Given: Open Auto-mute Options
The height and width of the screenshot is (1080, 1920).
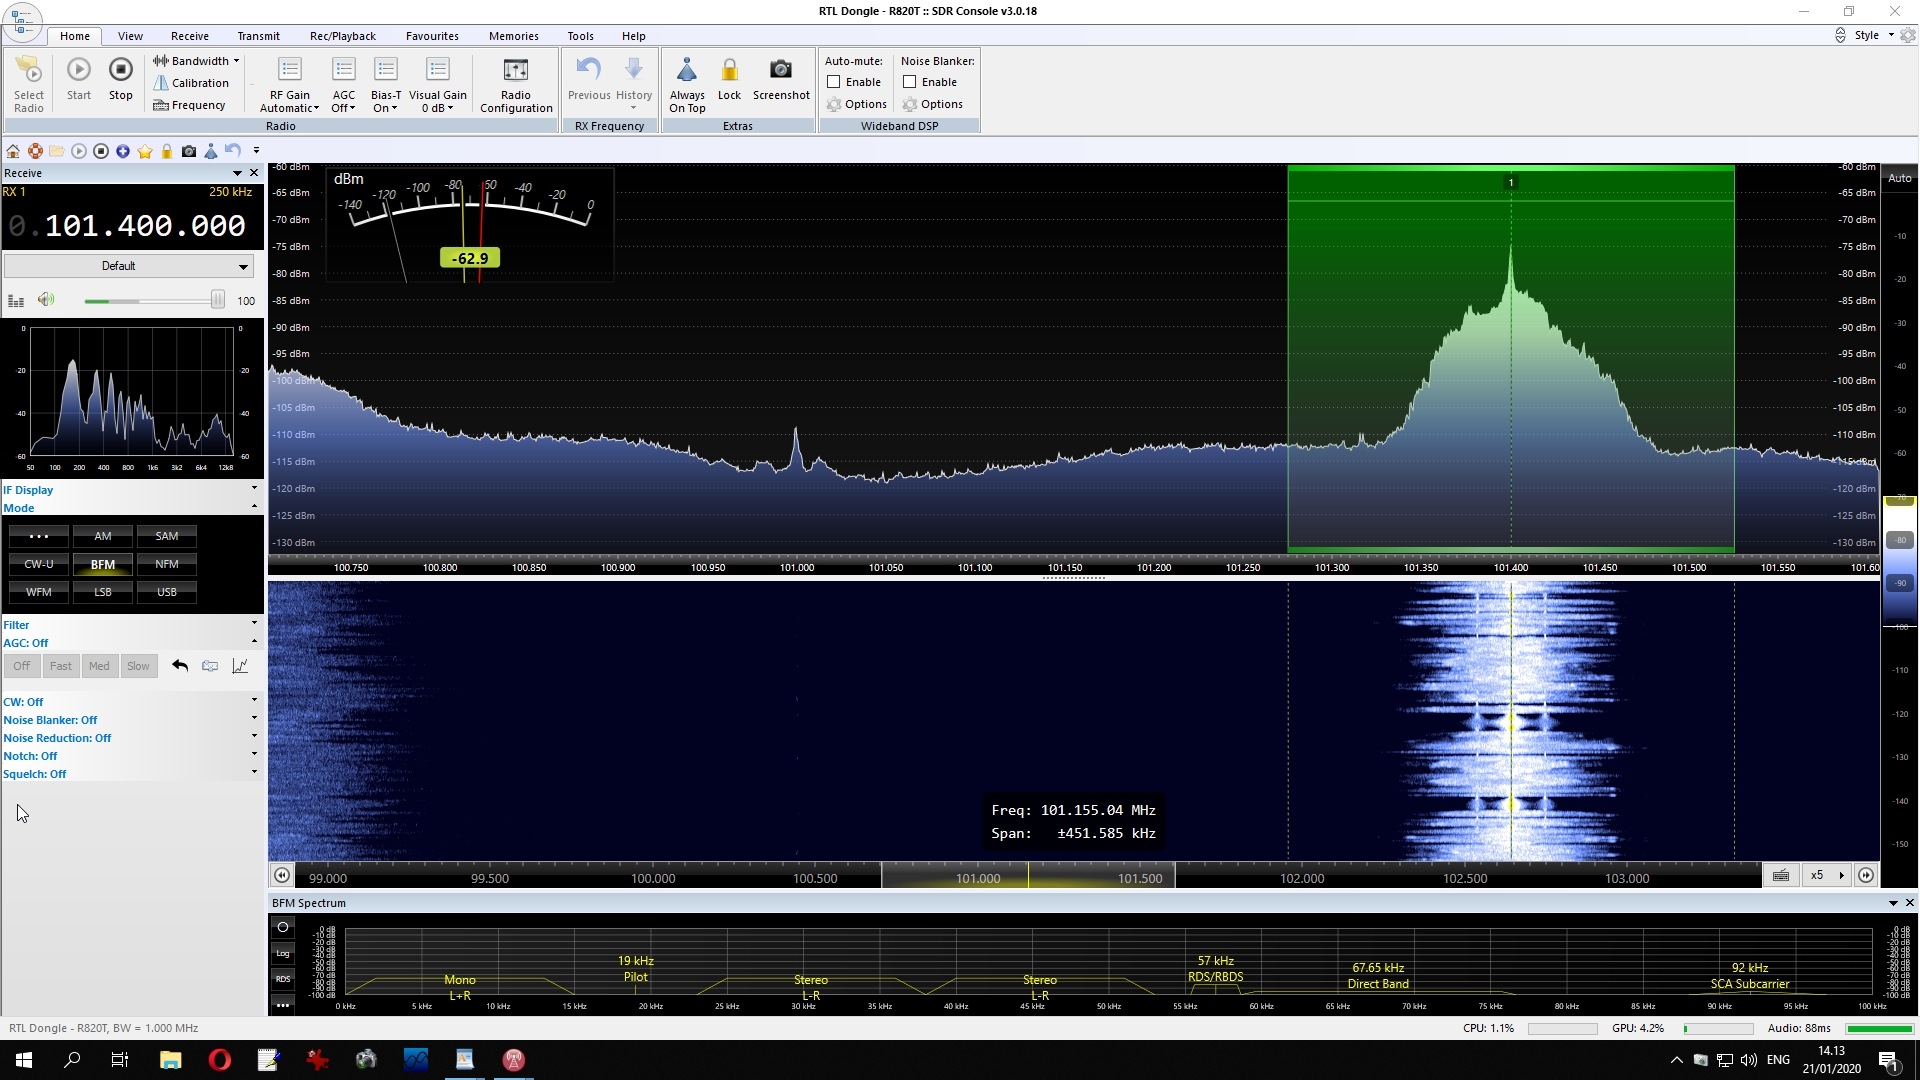Looking at the screenshot, I should click(857, 104).
